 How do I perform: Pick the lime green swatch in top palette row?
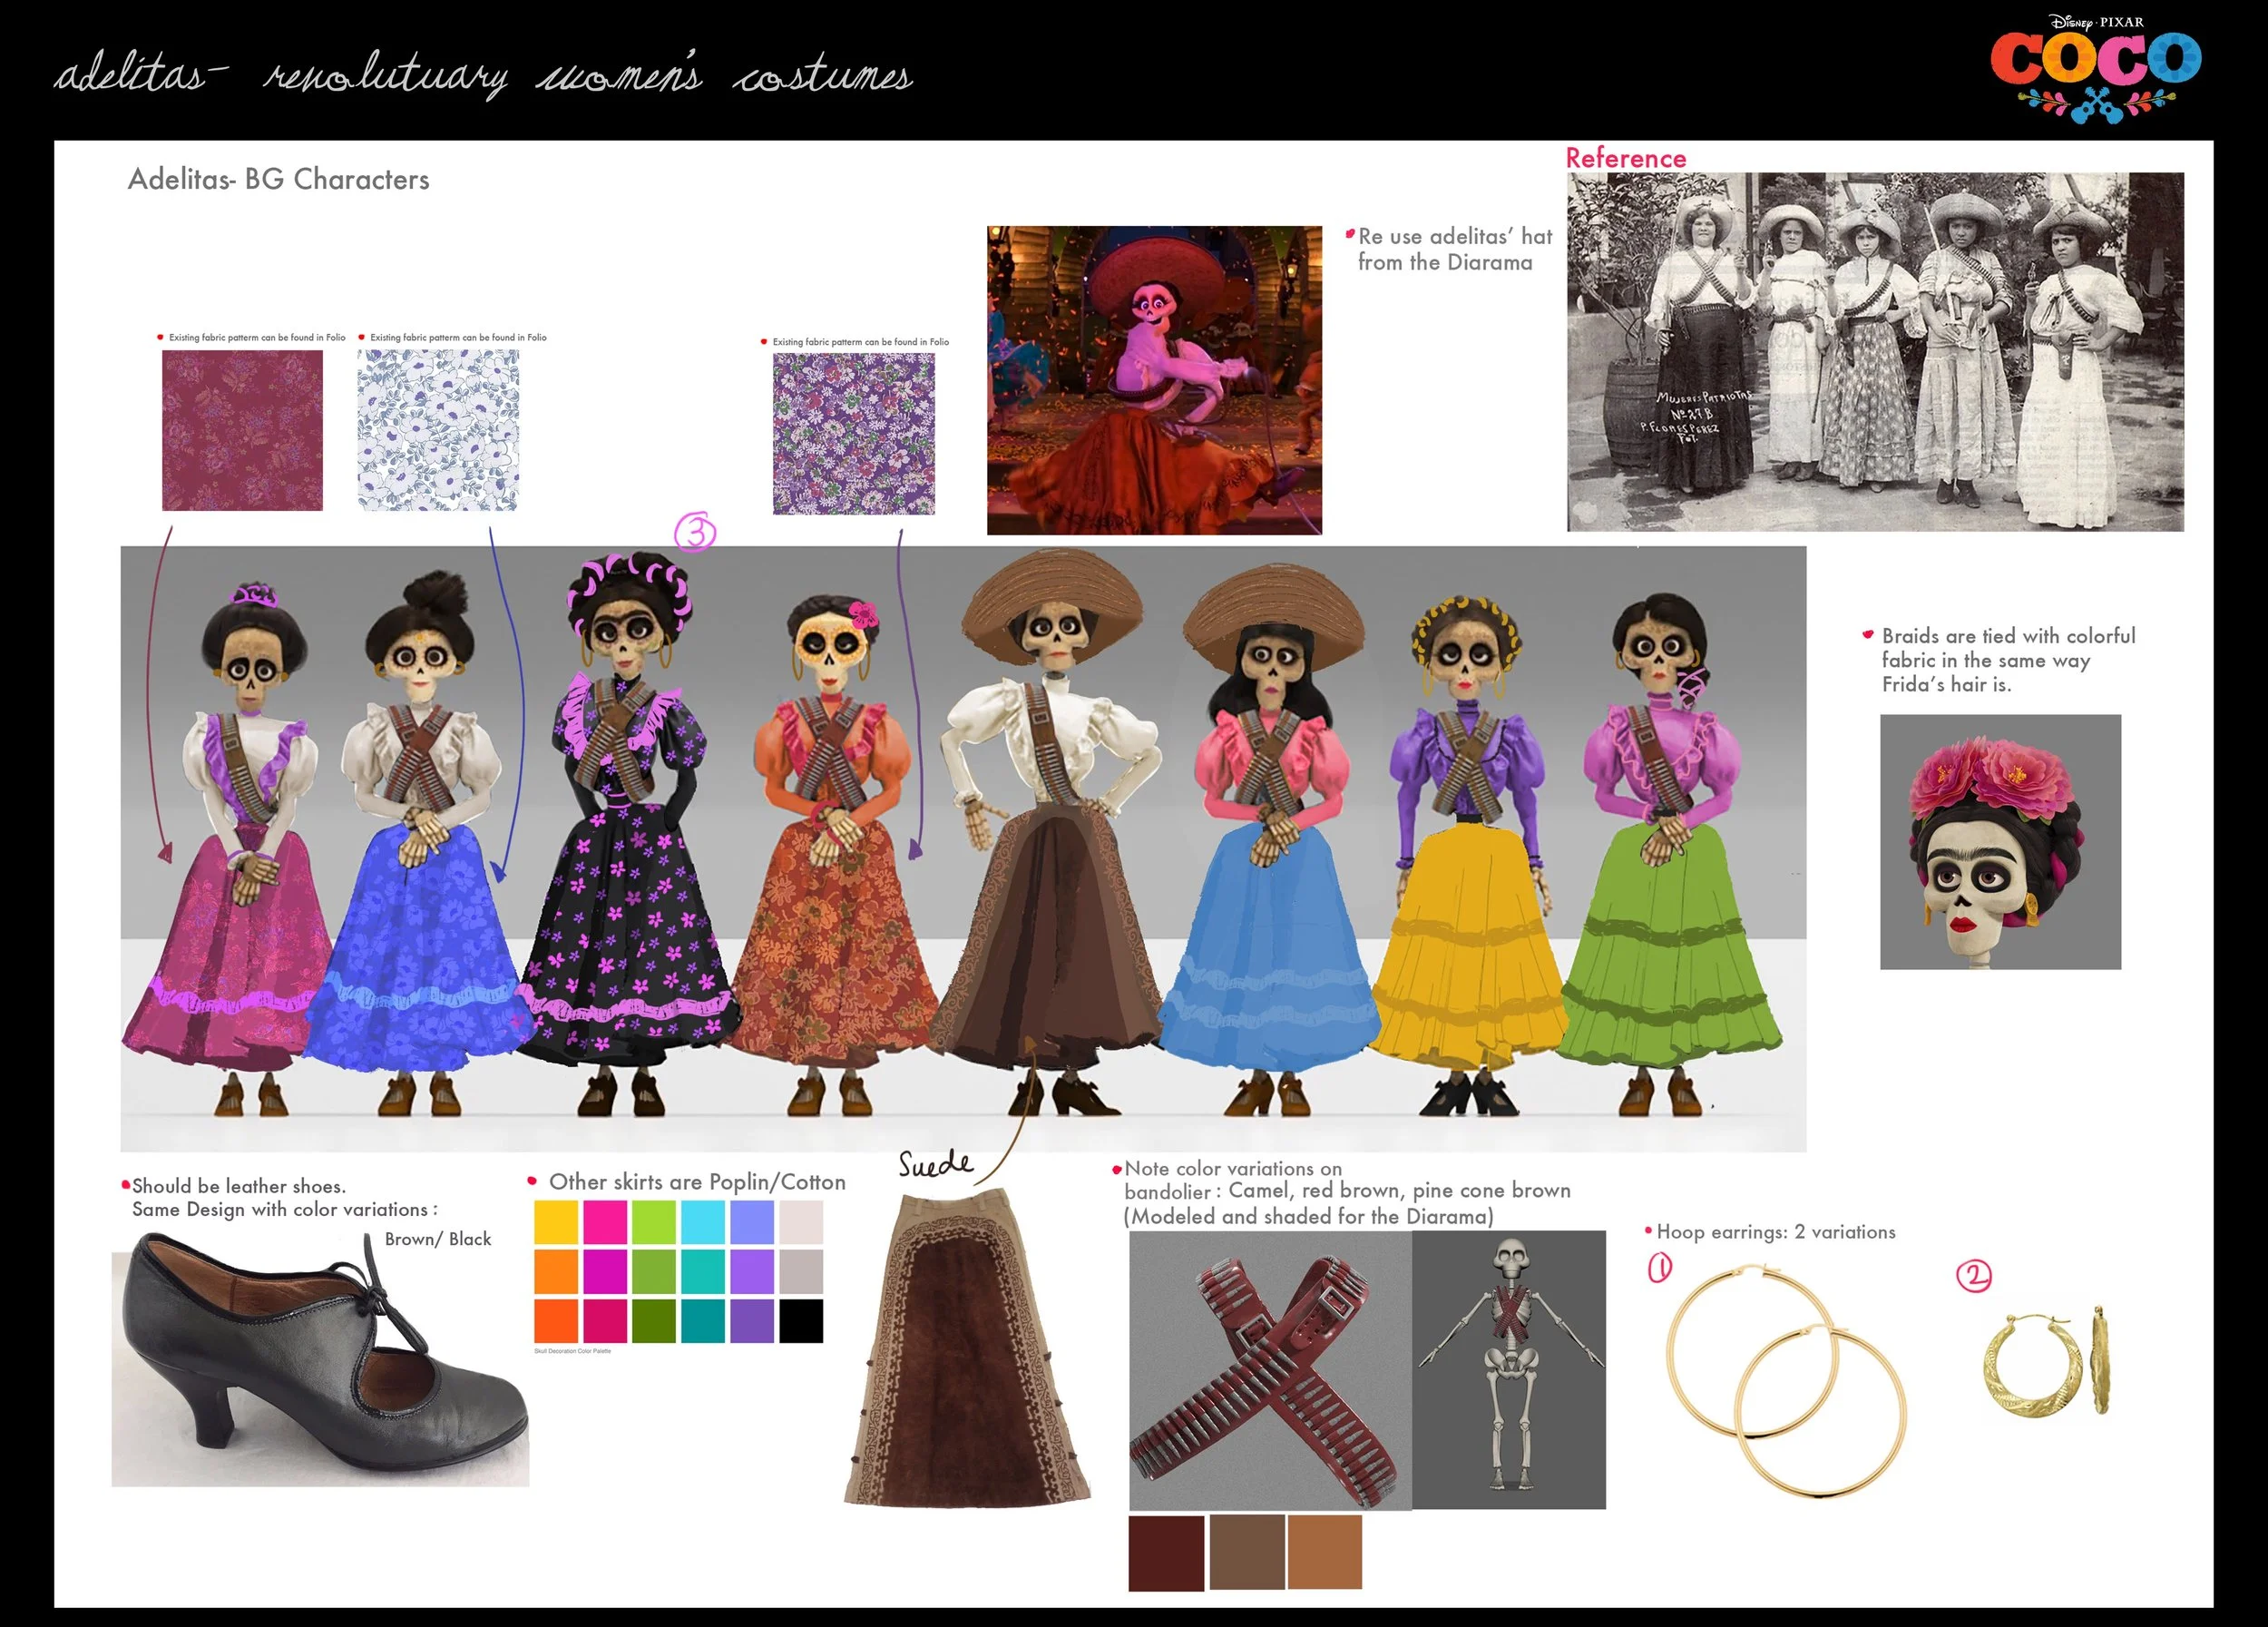[654, 1222]
